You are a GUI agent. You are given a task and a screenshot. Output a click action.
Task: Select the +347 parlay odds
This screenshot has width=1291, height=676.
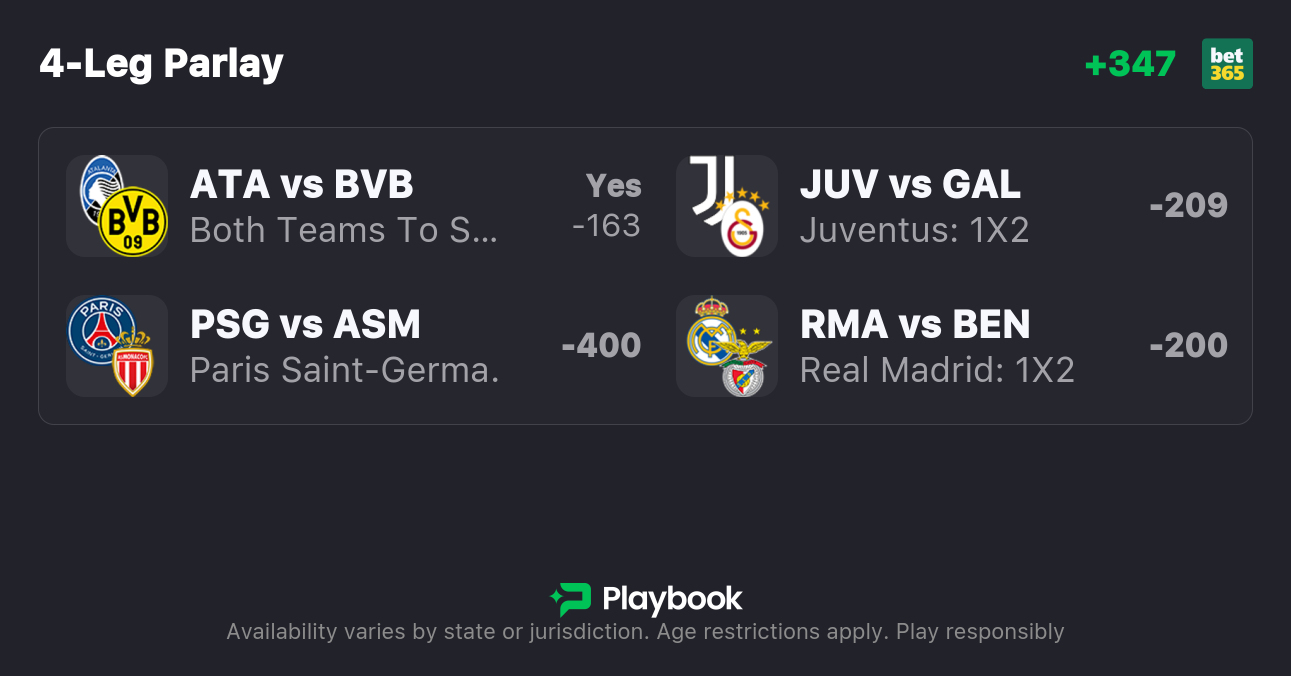click(x=1130, y=64)
